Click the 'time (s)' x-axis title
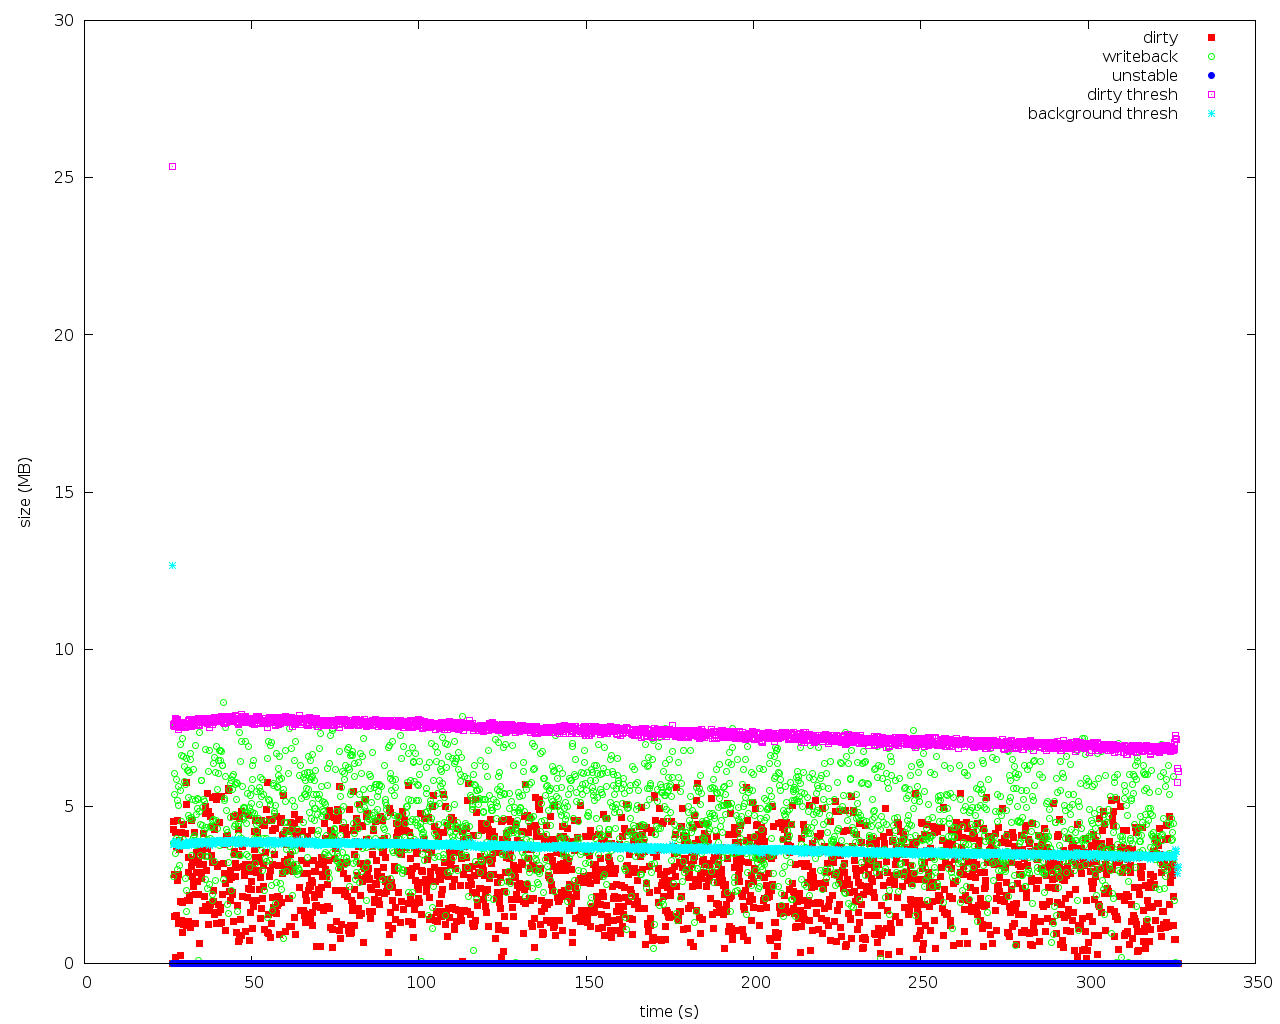Image resolution: width=1280 pixels, height=1024 pixels. (x=669, y=1011)
